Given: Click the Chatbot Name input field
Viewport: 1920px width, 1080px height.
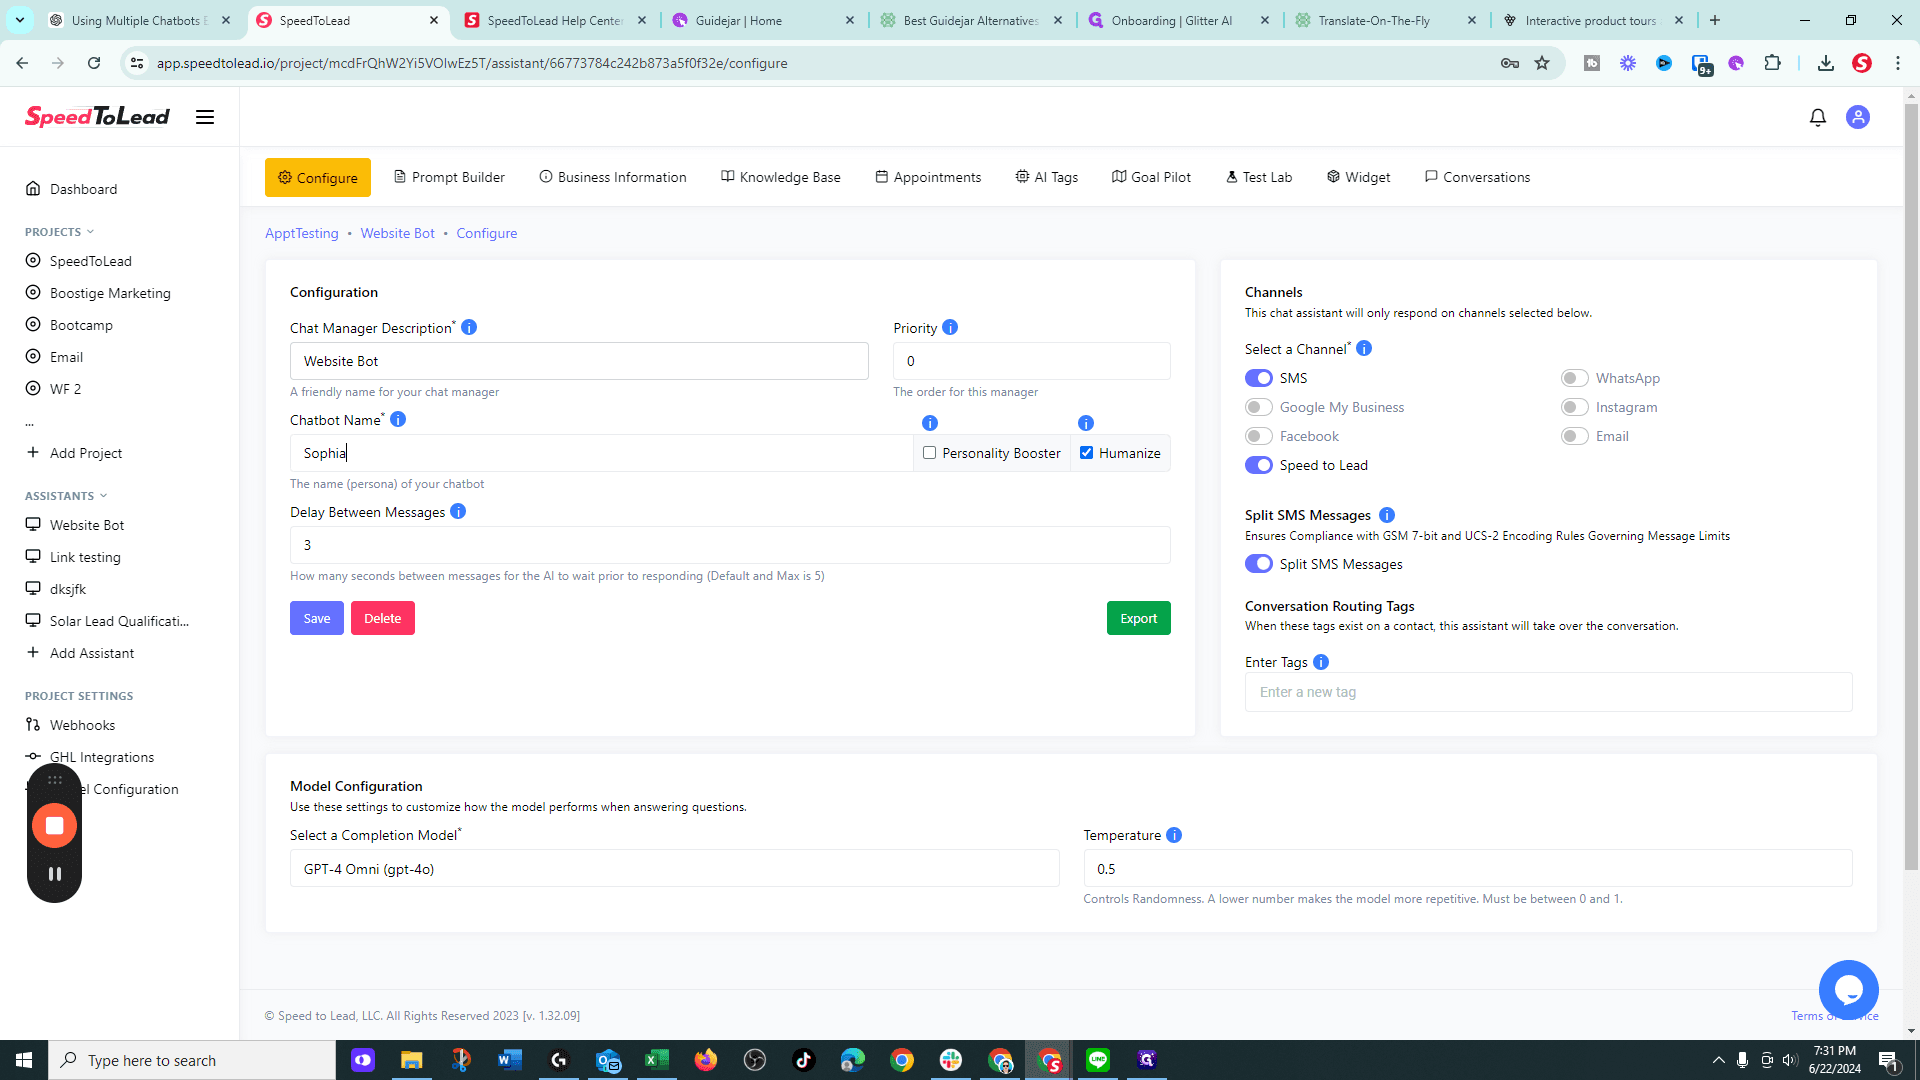Looking at the screenshot, I should coord(601,453).
